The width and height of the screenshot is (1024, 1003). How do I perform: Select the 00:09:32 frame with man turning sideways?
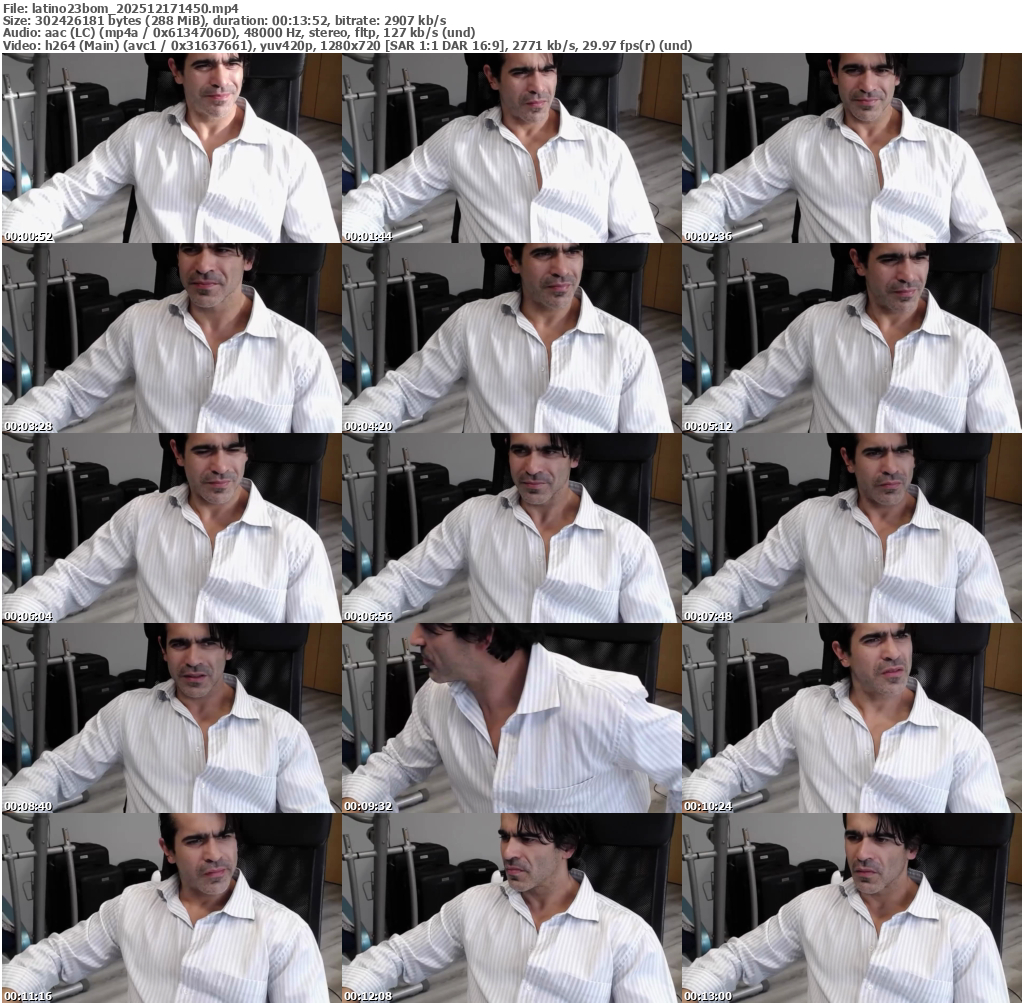pyautogui.click(x=511, y=718)
